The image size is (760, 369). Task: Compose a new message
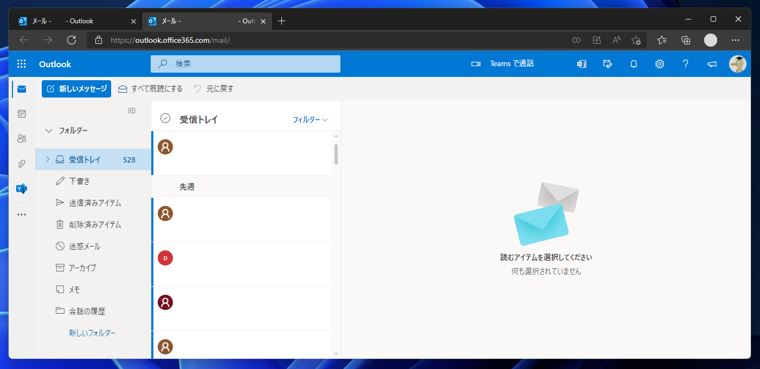click(77, 89)
